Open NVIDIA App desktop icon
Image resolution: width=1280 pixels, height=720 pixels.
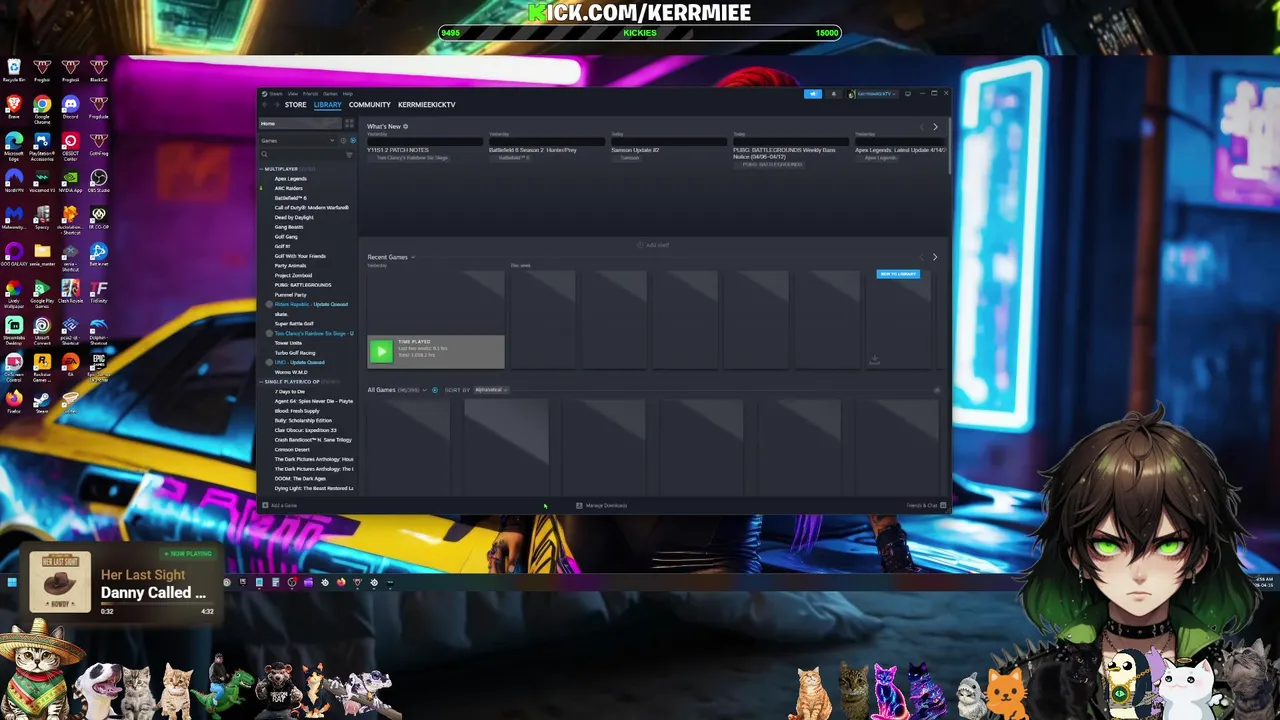click(70, 181)
